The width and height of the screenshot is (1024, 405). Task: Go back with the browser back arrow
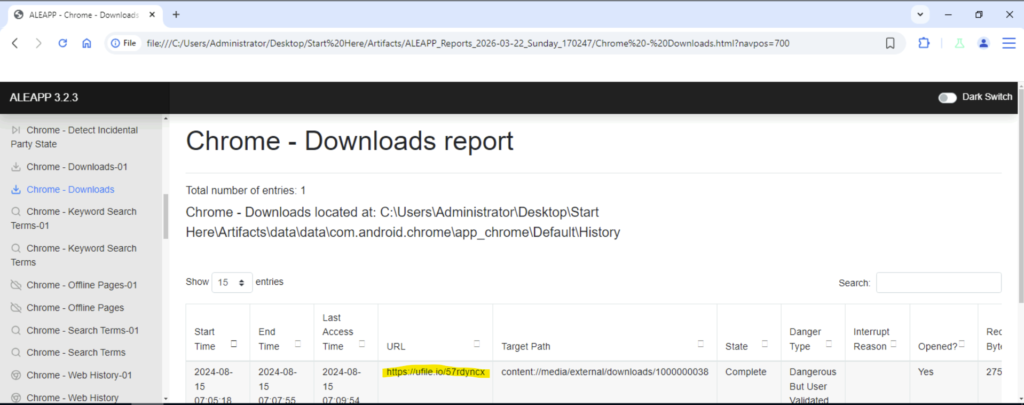click(15, 43)
